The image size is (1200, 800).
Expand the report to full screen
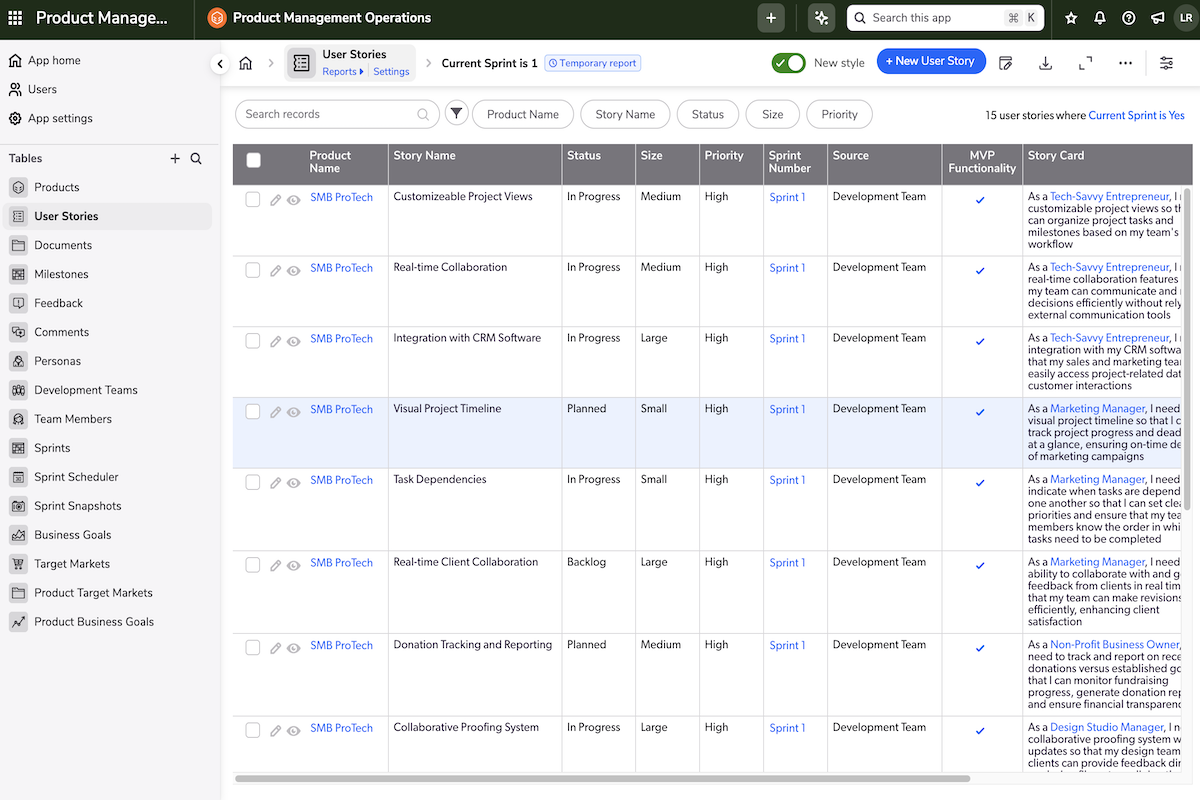pos(1085,62)
